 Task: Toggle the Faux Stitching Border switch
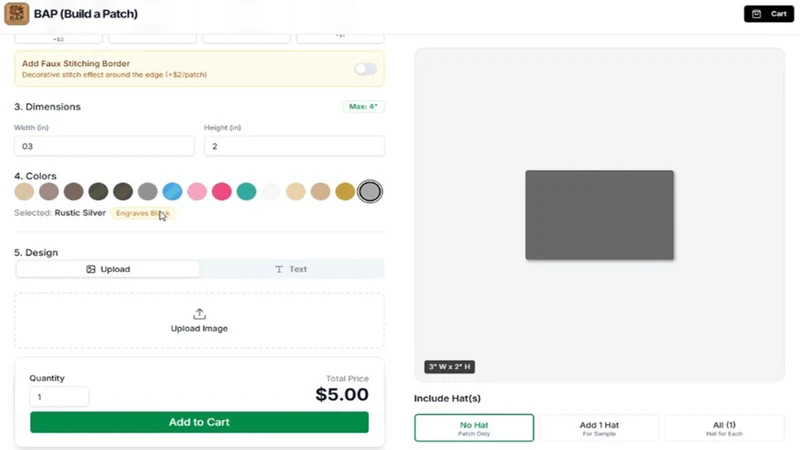365,69
